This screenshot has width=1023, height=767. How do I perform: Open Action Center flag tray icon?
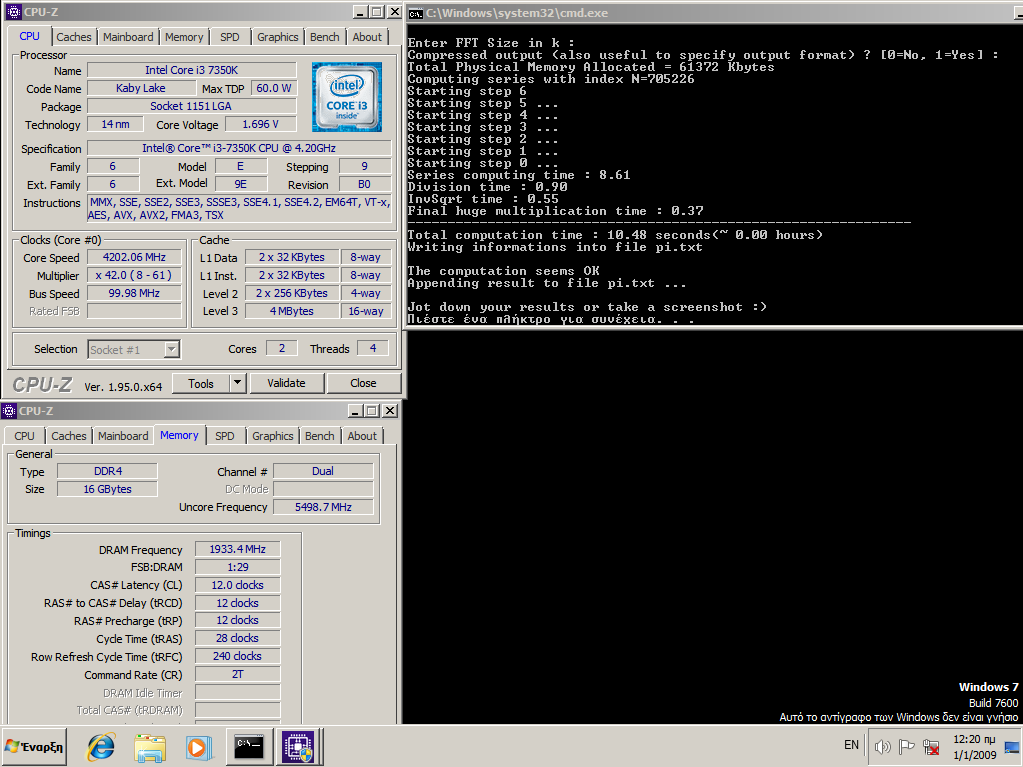[x=906, y=747]
